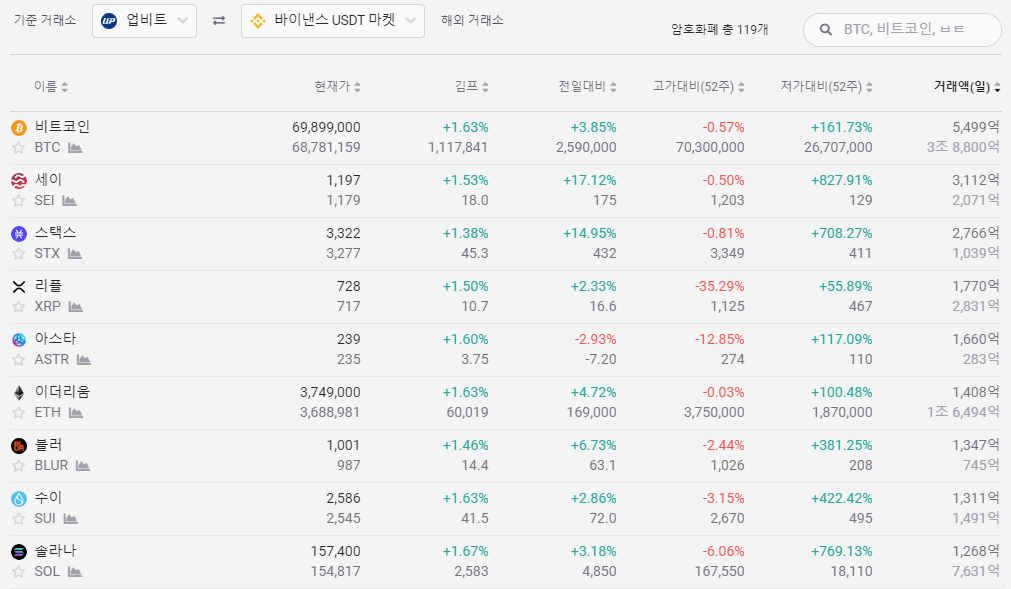This screenshot has height=589, width=1011.
Task: Toggle favorite star for XRP
Action: pyautogui.click(x=19, y=307)
